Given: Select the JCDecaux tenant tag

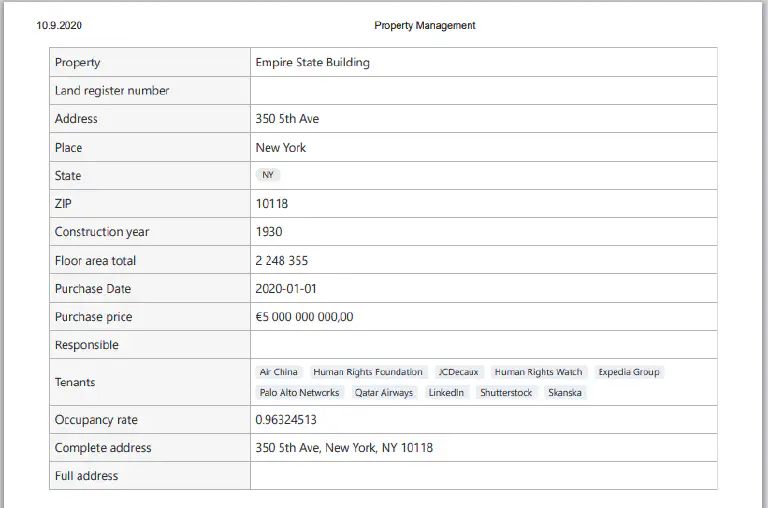Looking at the screenshot, I should (458, 372).
